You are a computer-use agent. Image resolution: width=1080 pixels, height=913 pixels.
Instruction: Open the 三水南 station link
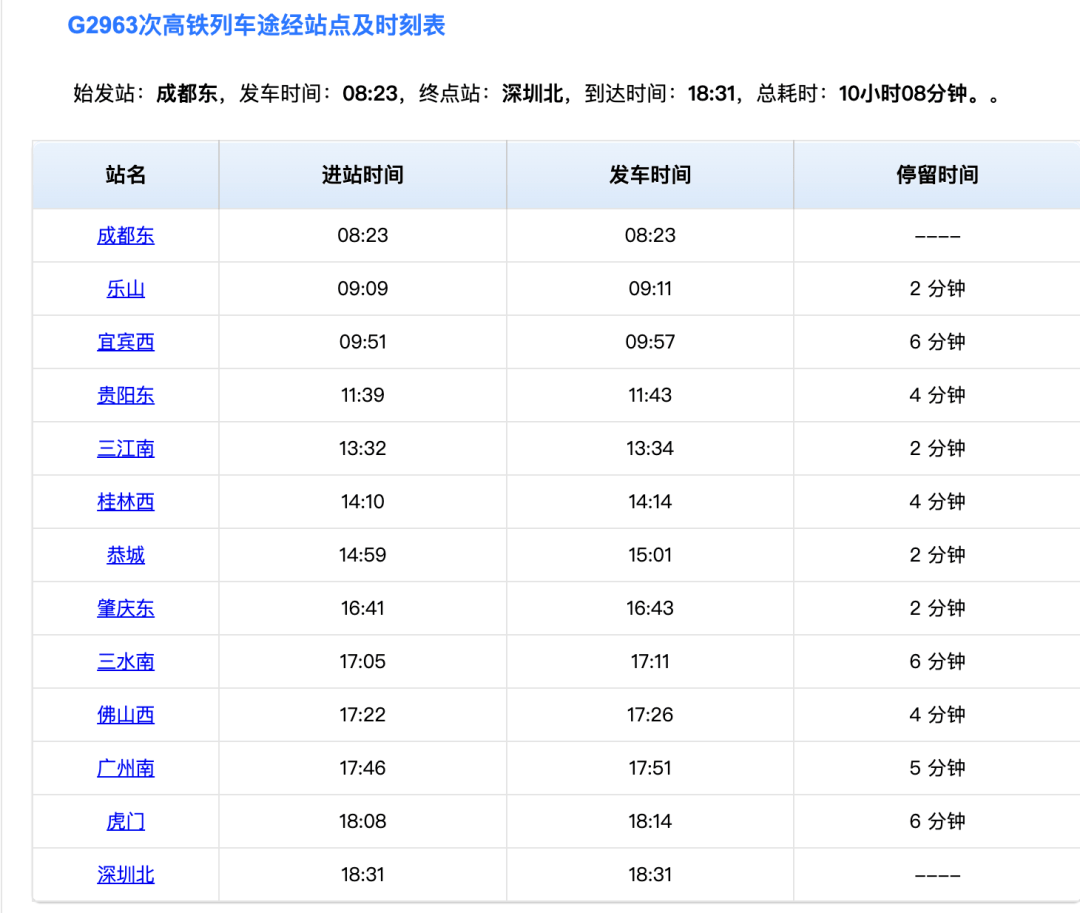[x=125, y=662]
